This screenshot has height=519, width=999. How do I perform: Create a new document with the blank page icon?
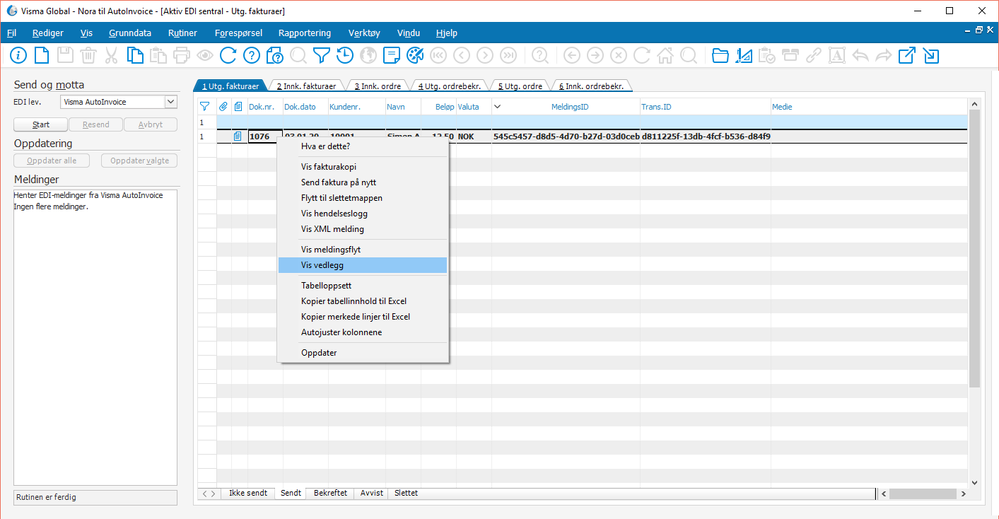(x=41, y=56)
